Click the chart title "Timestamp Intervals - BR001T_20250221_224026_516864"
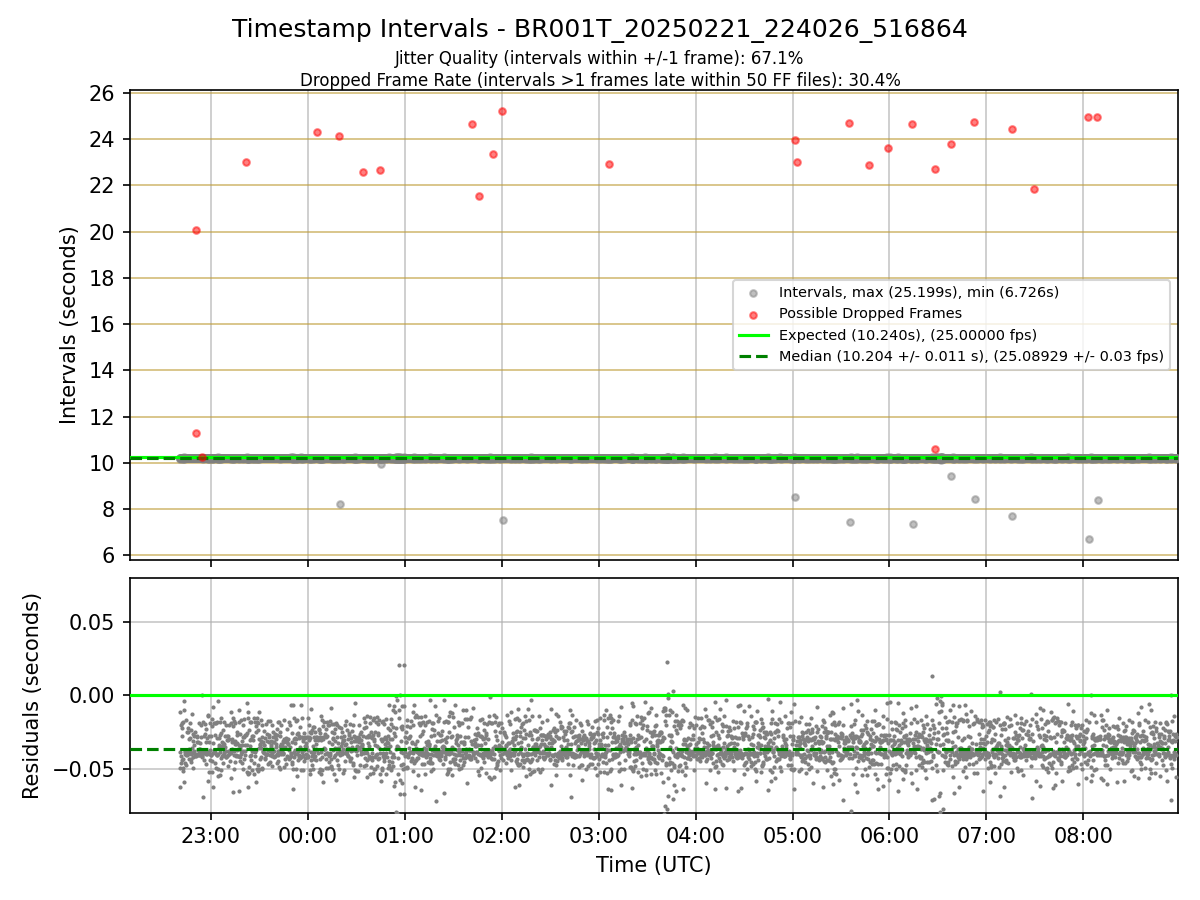The height and width of the screenshot is (900, 1200). click(x=599, y=29)
